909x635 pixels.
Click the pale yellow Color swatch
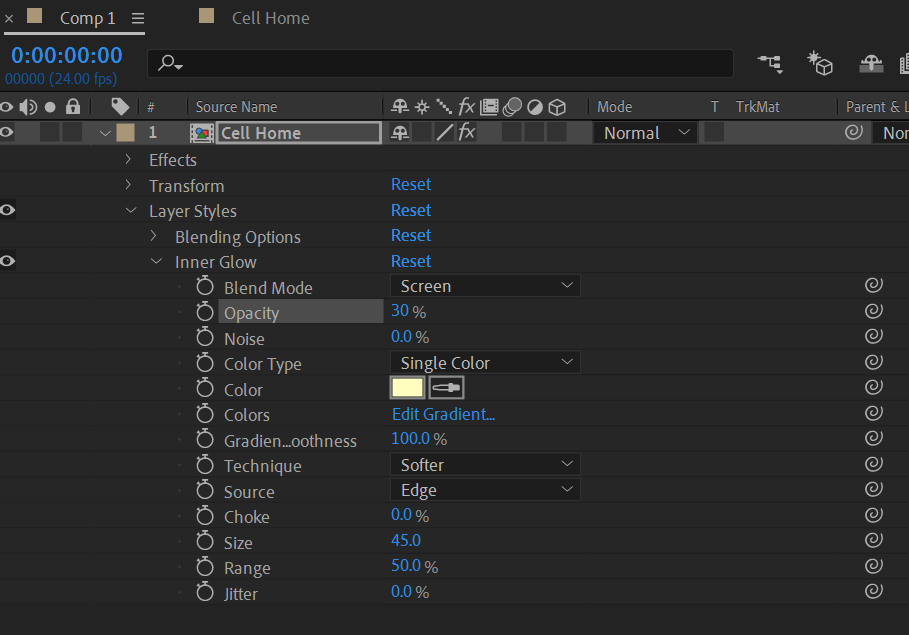point(407,388)
